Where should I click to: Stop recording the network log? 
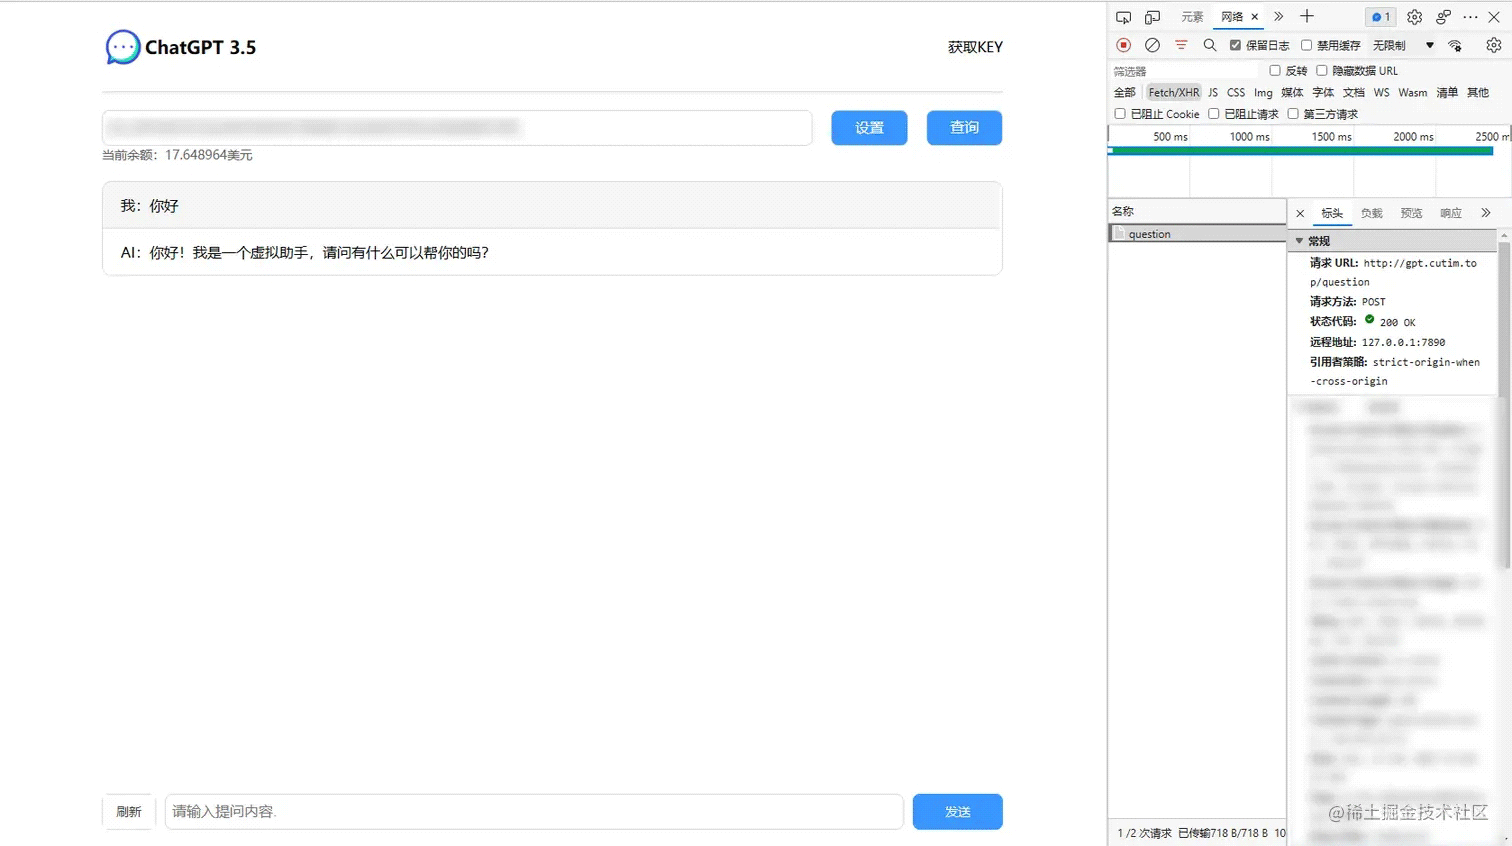[1124, 45]
